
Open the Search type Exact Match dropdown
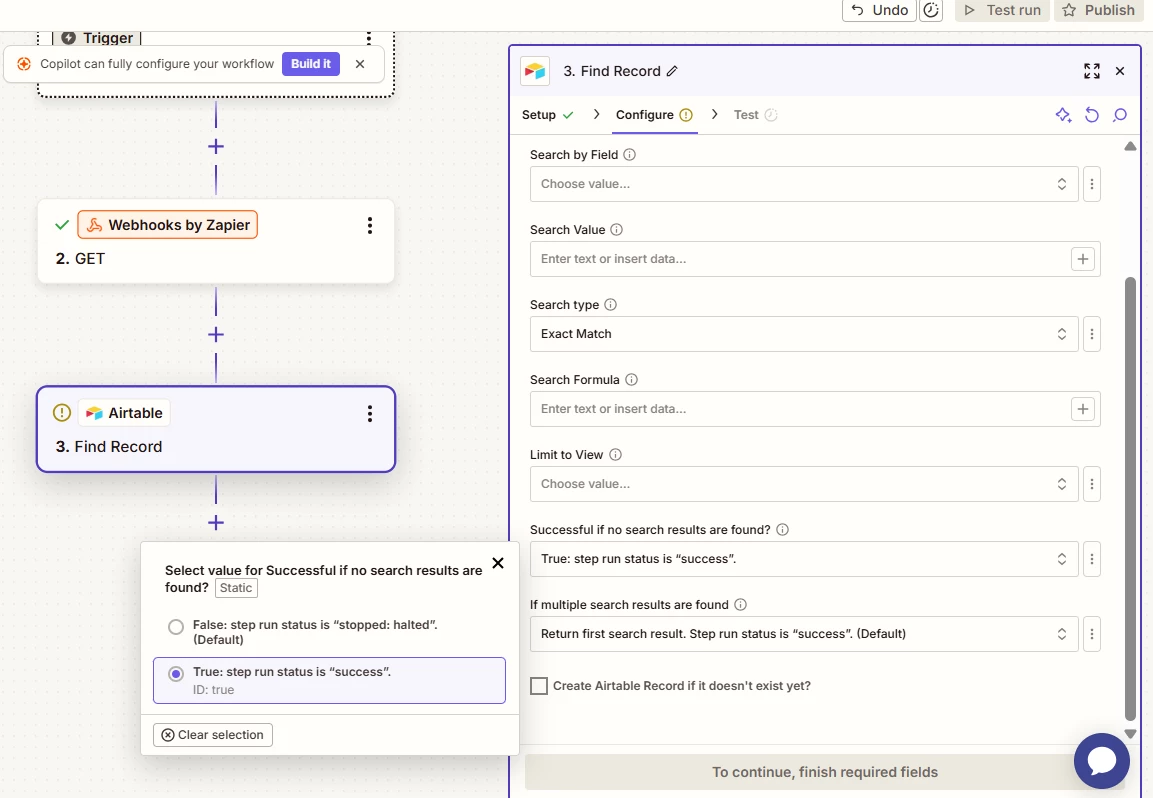(x=804, y=334)
